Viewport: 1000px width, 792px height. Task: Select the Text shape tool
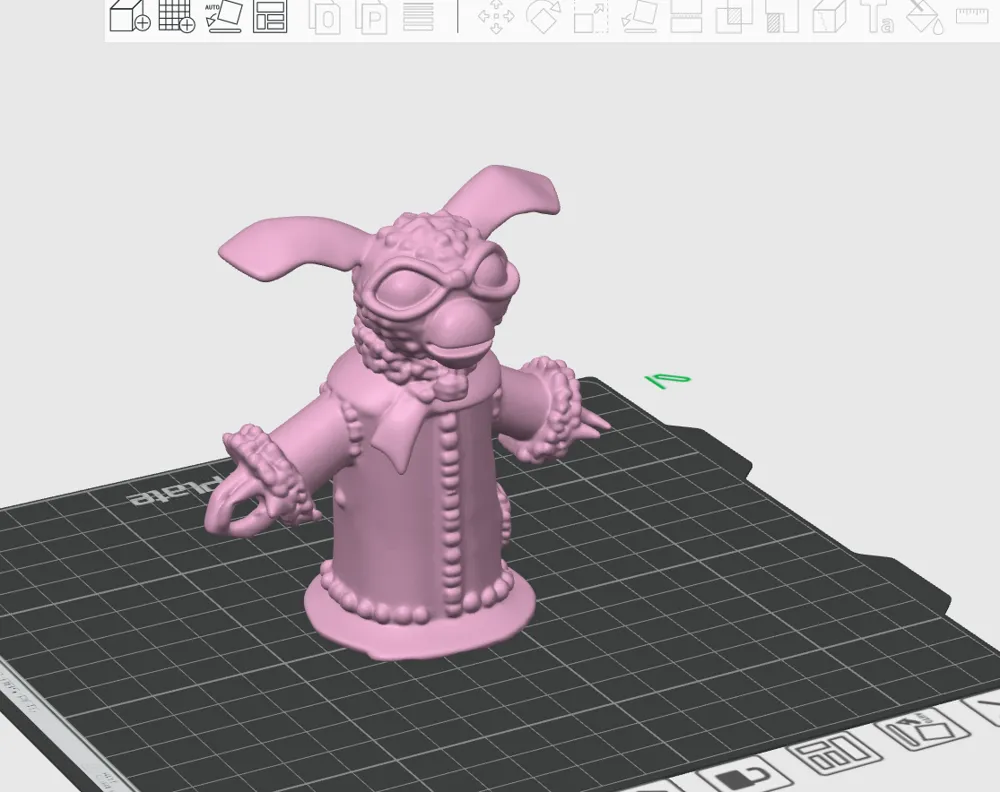tap(878, 17)
